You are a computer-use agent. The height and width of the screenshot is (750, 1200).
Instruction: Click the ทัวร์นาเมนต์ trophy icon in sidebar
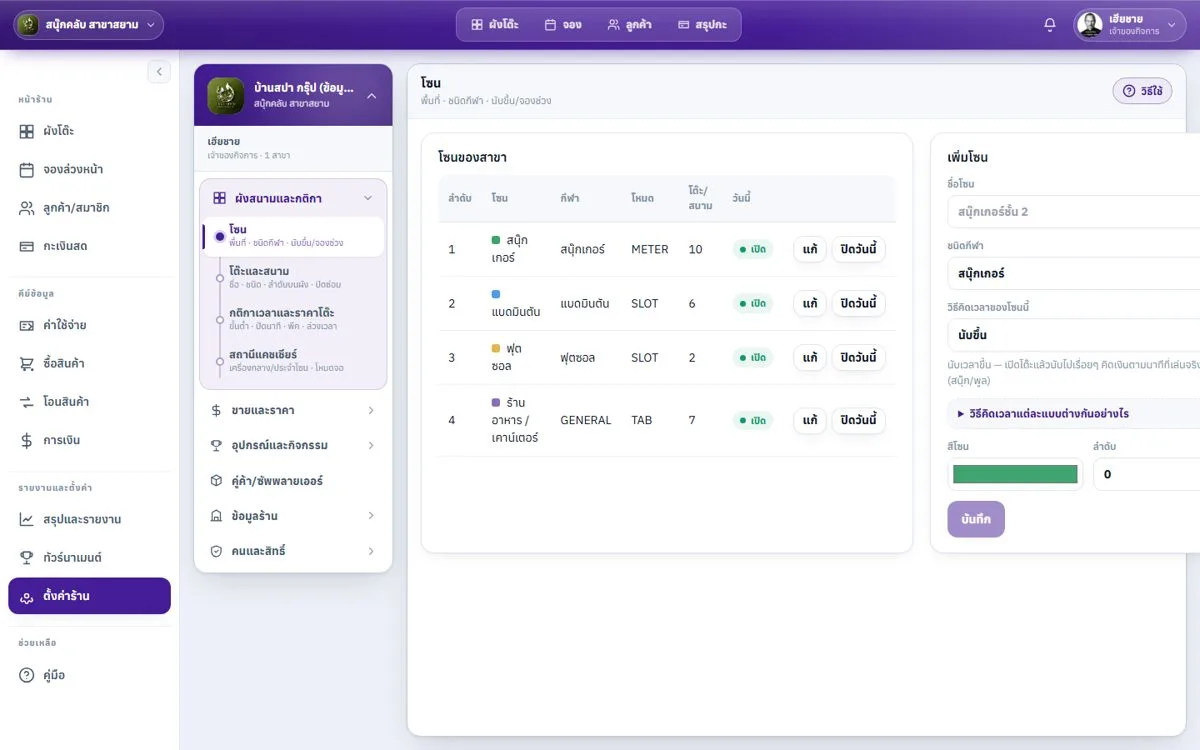coord(27,558)
